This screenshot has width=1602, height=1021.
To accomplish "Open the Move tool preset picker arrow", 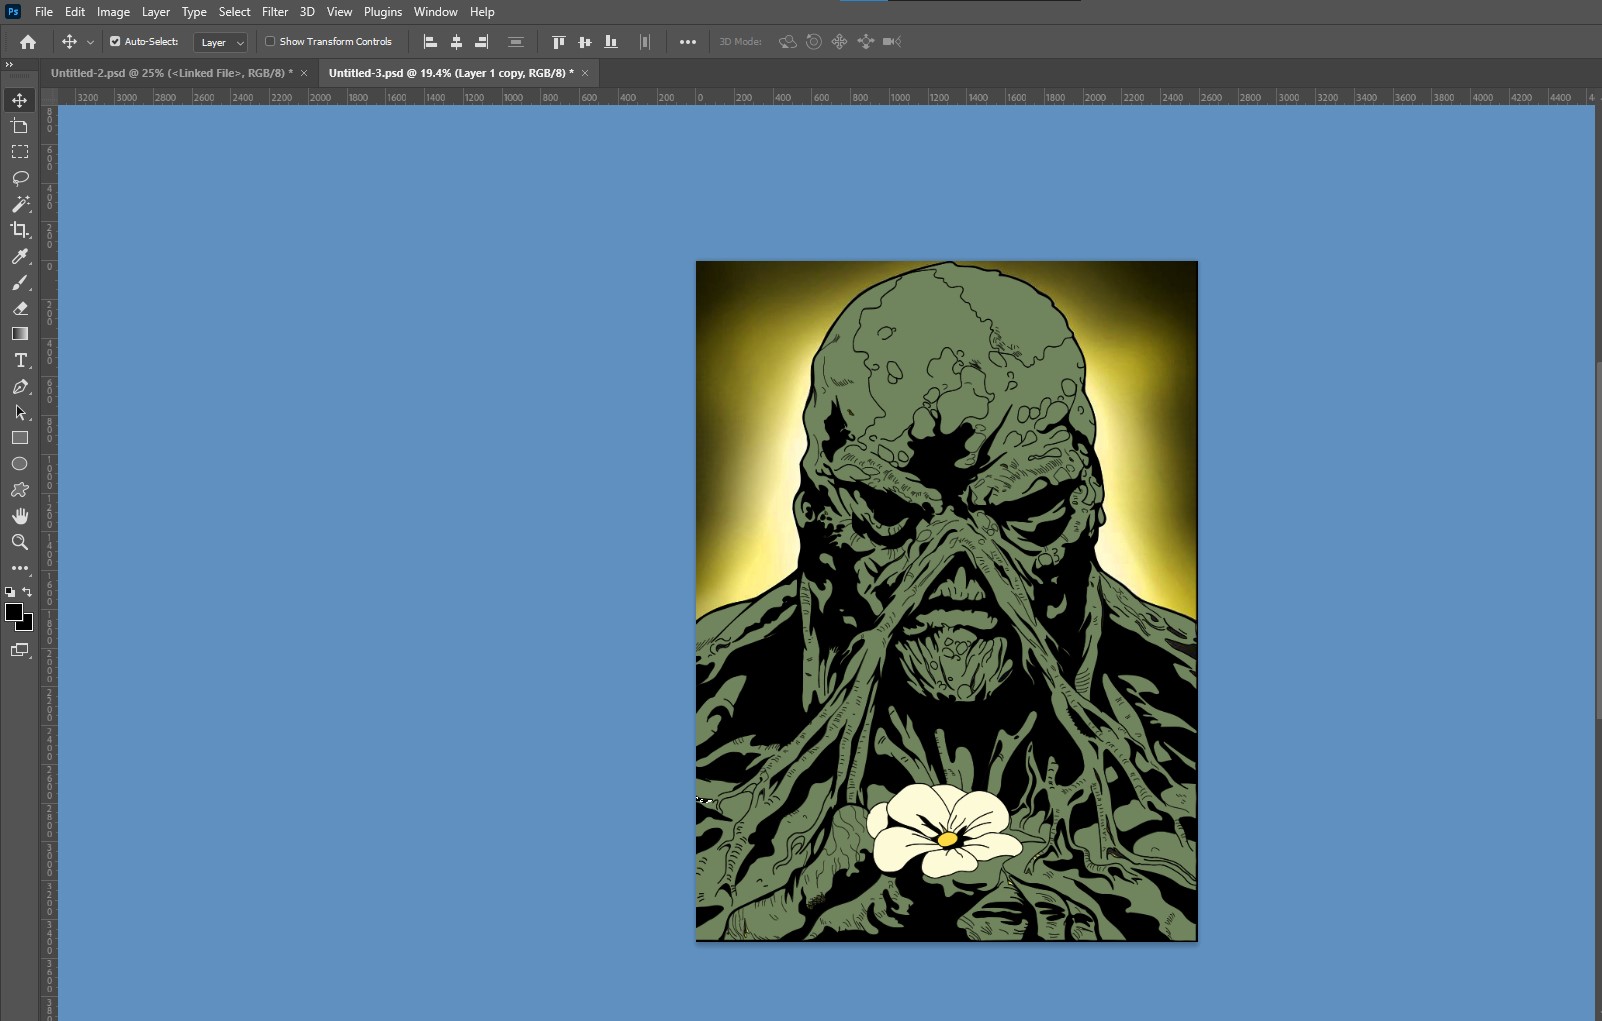I will 90,42.
